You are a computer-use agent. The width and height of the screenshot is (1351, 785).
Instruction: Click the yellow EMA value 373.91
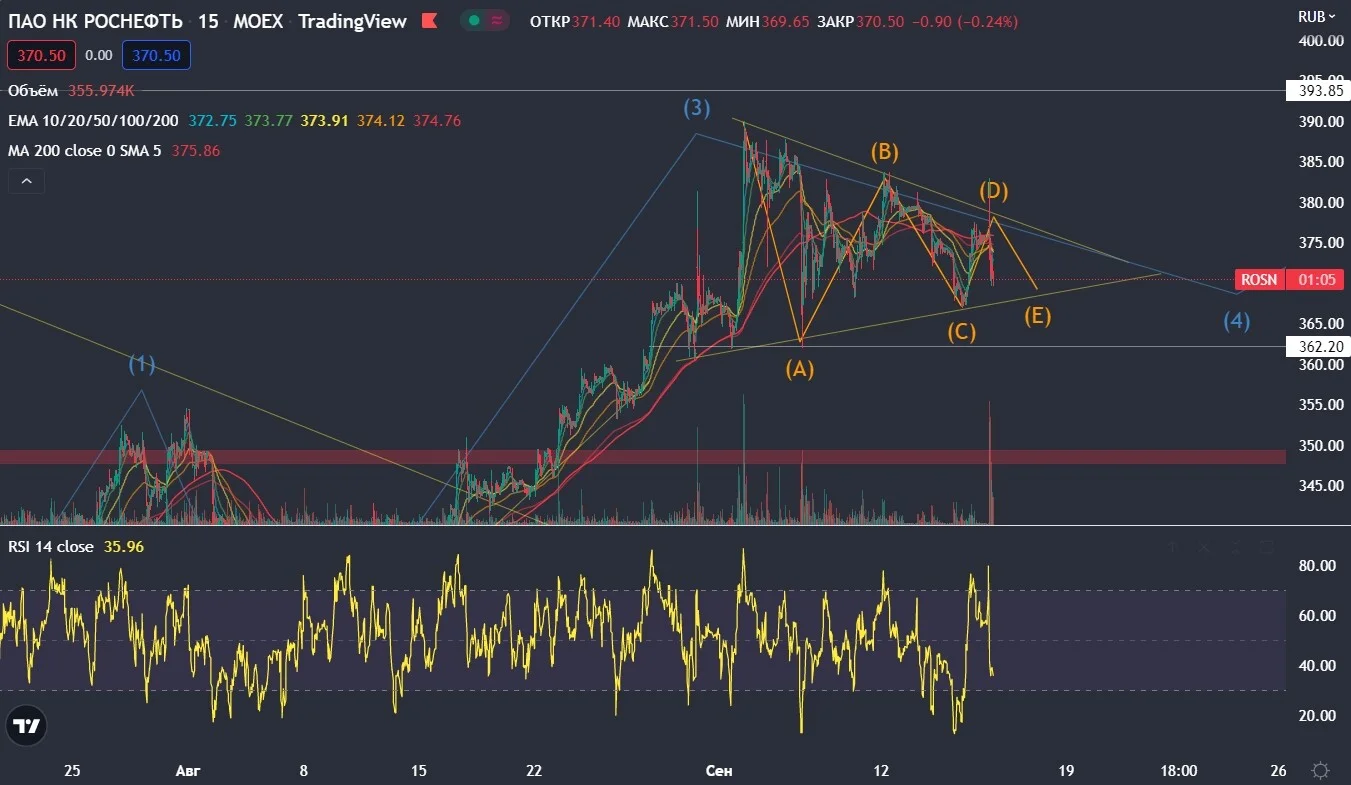[x=324, y=121]
